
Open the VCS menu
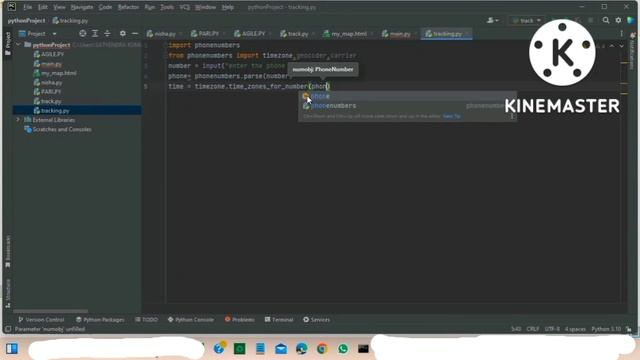pos(184,7)
